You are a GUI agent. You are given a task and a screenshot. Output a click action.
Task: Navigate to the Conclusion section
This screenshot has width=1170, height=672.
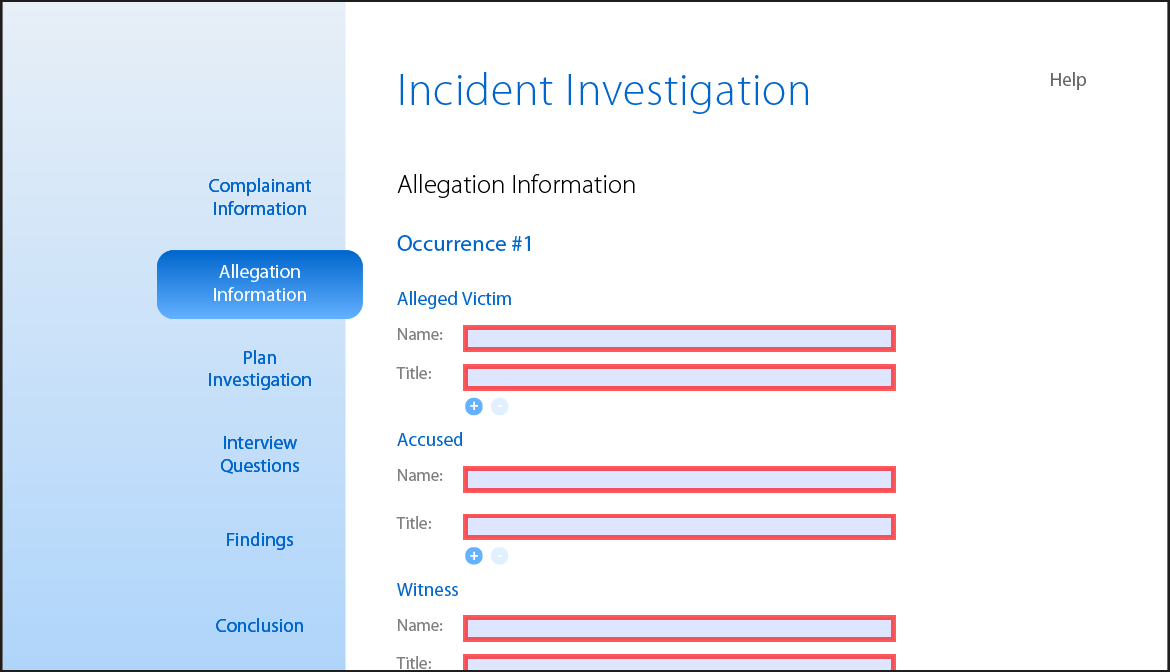click(259, 626)
